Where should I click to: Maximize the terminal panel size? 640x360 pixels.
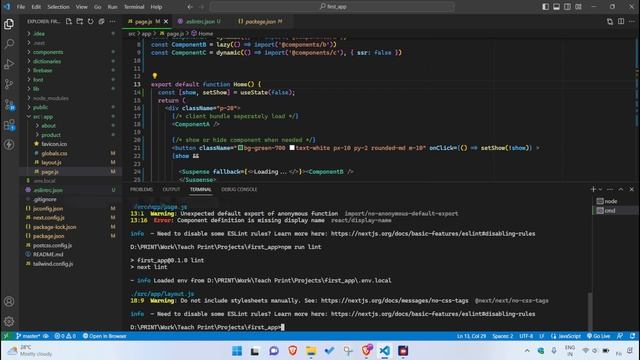[x=620, y=189]
